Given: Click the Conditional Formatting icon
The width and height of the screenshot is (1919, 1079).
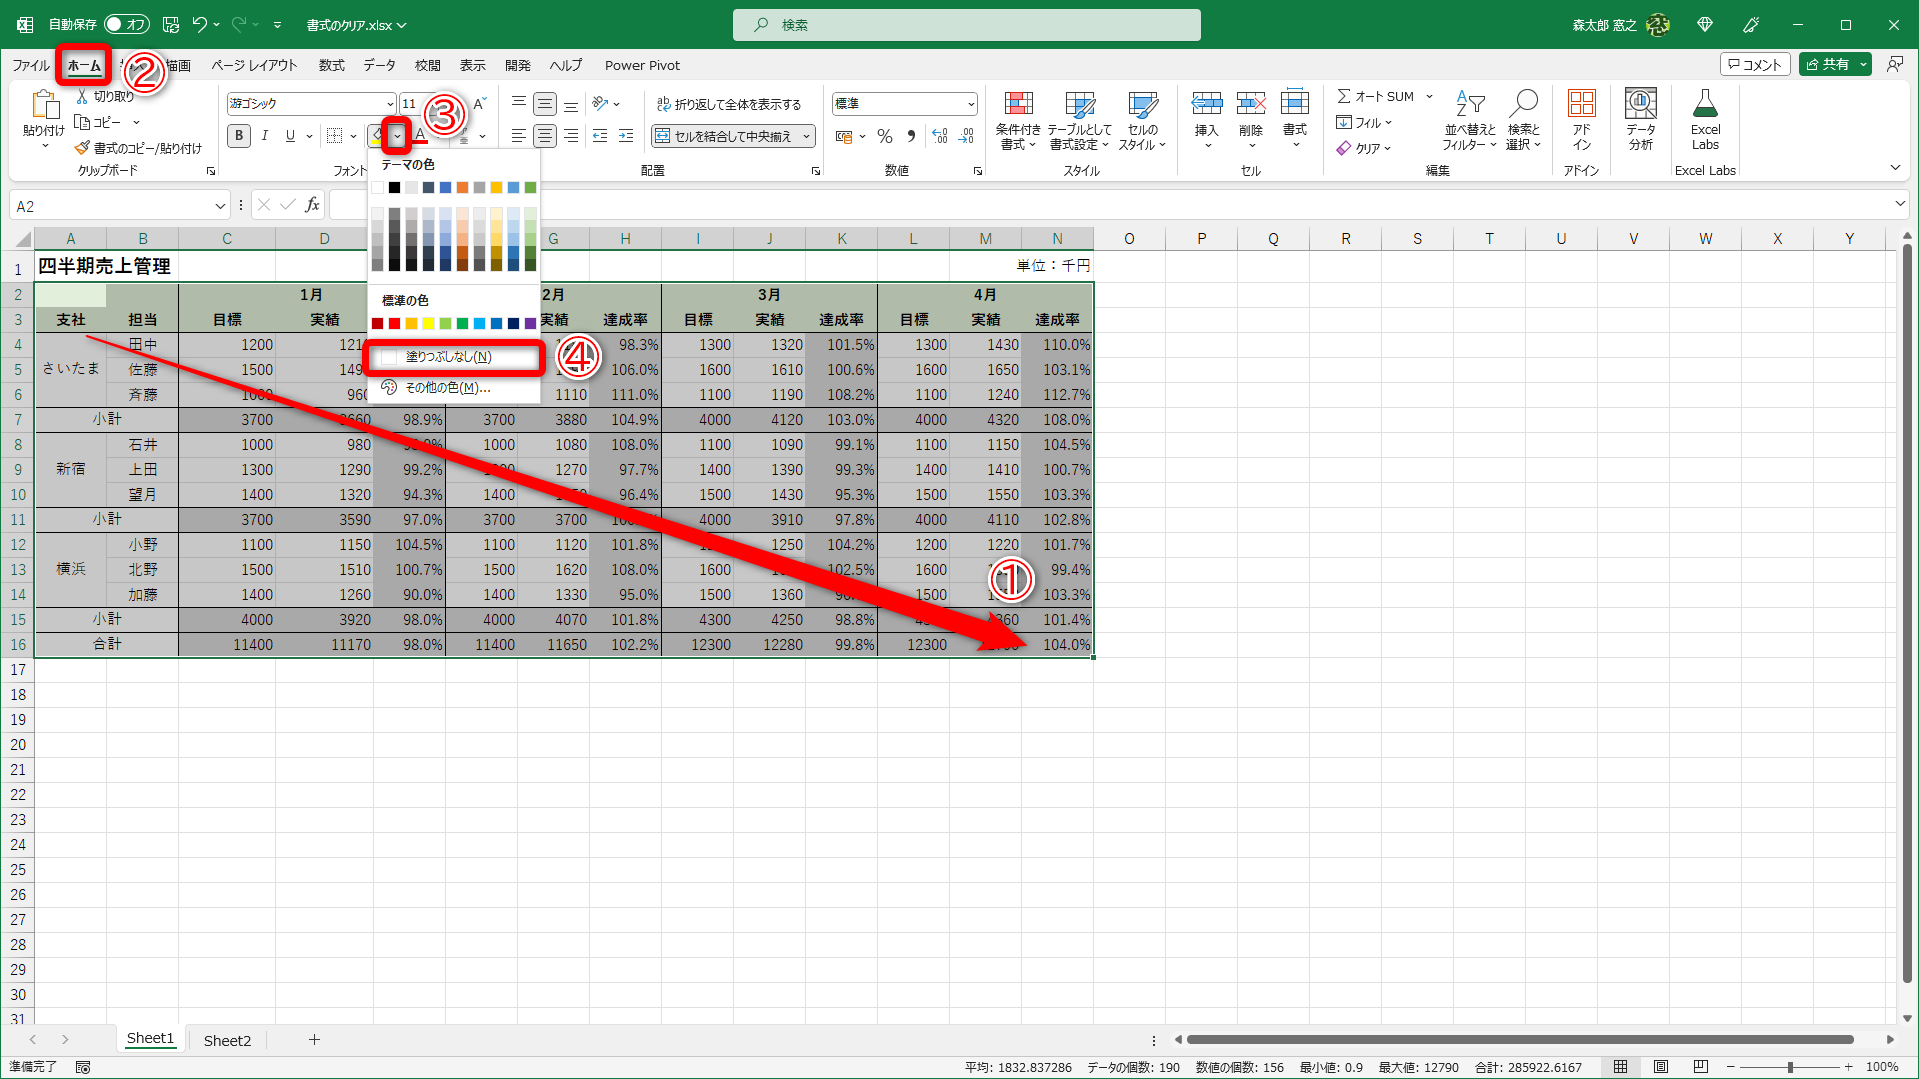Looking at the screenshot, I should (x=1018, y=104).
